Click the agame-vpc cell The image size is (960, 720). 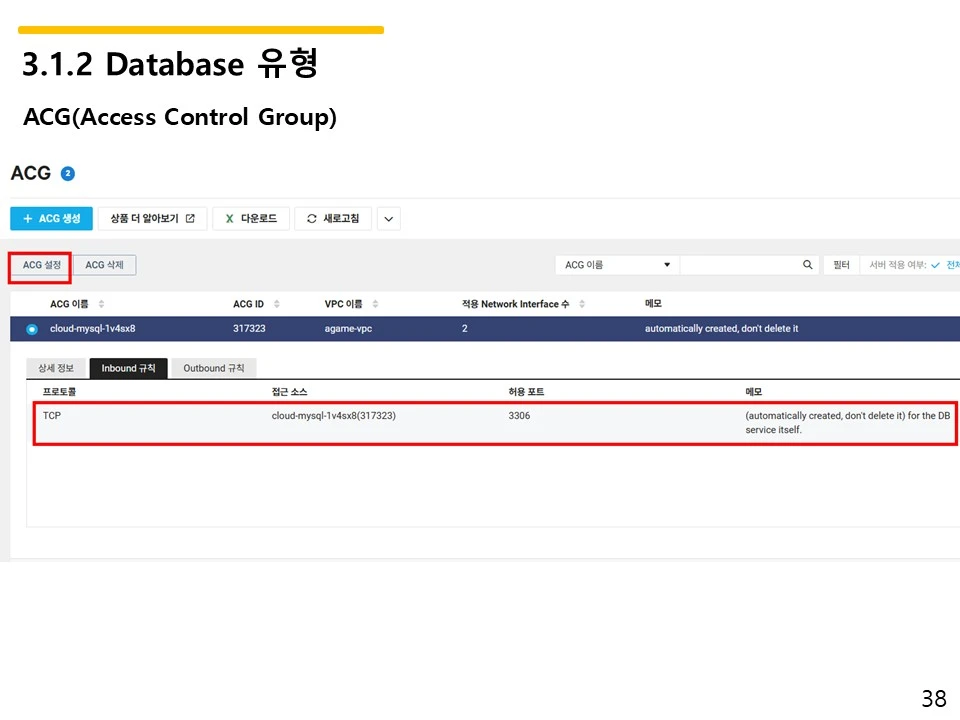tap(348, 329)
